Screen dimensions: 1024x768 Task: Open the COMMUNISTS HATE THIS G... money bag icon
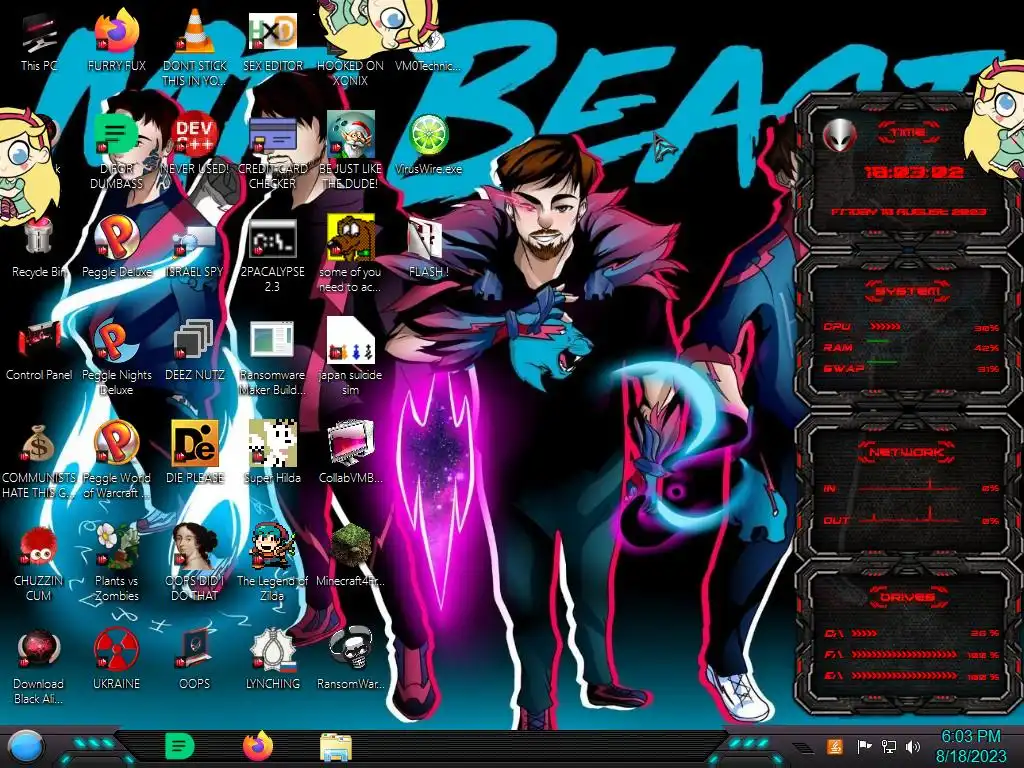pyautogui.click(x=39, y=460)
